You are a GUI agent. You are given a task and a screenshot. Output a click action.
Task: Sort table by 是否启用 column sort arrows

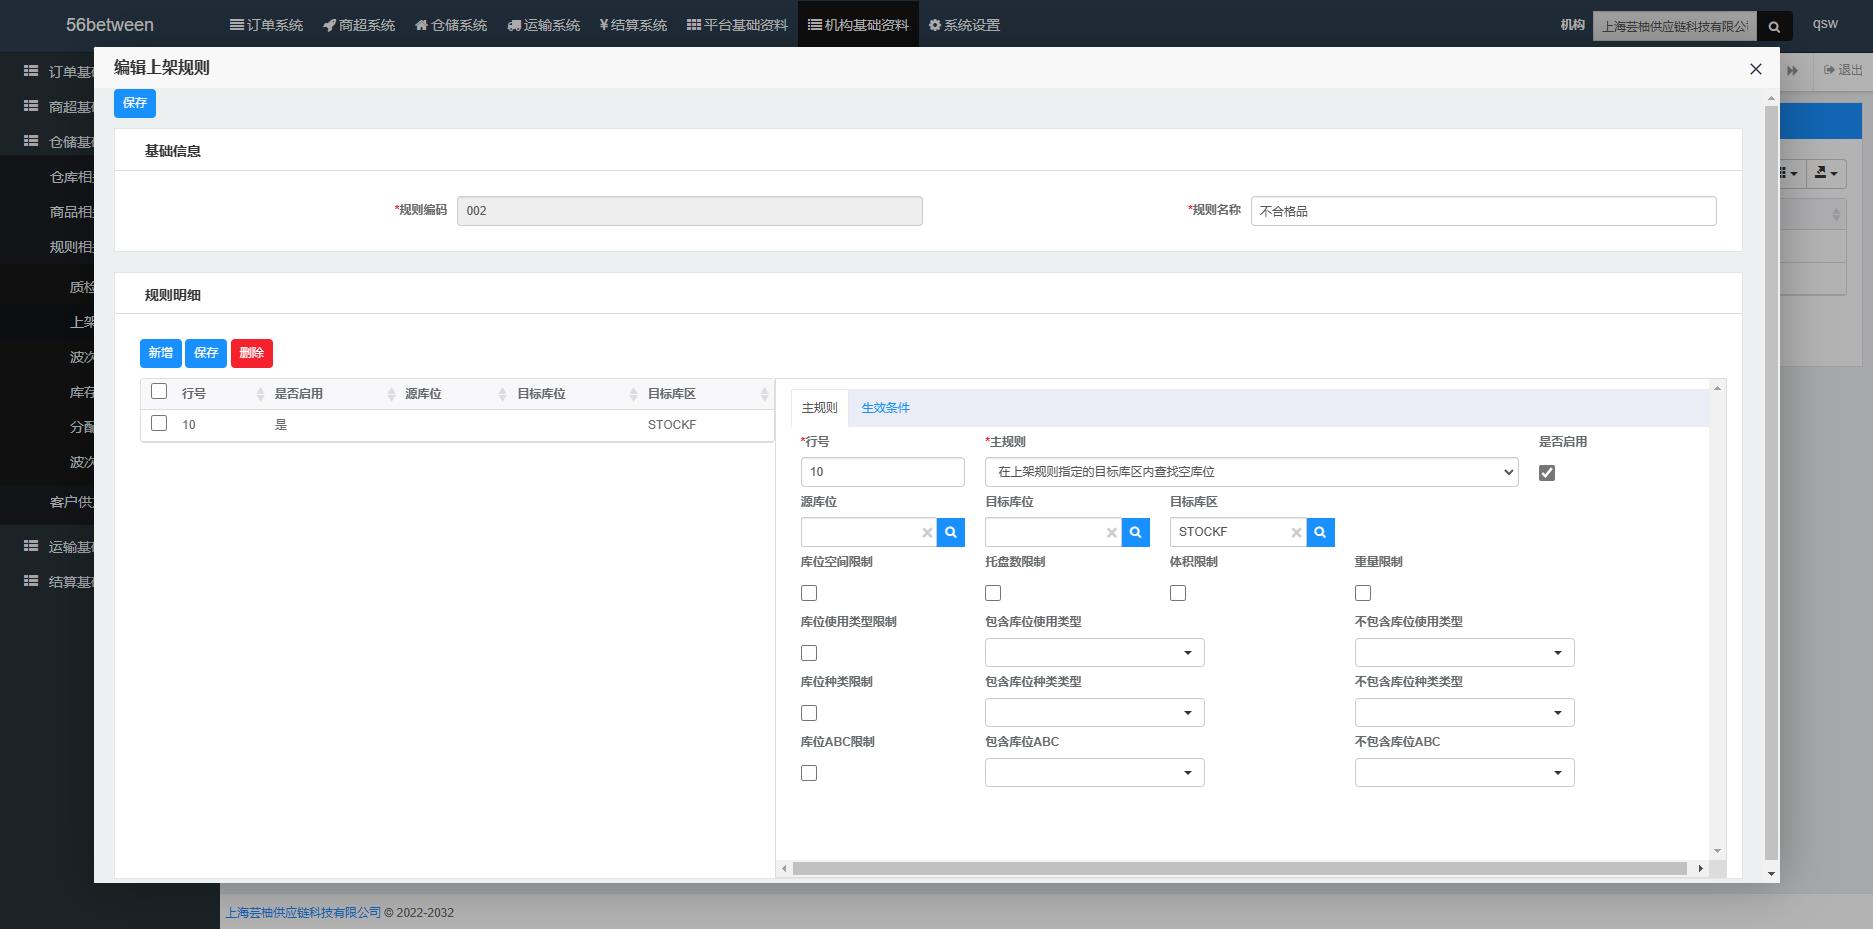click(x=391, y=395)
